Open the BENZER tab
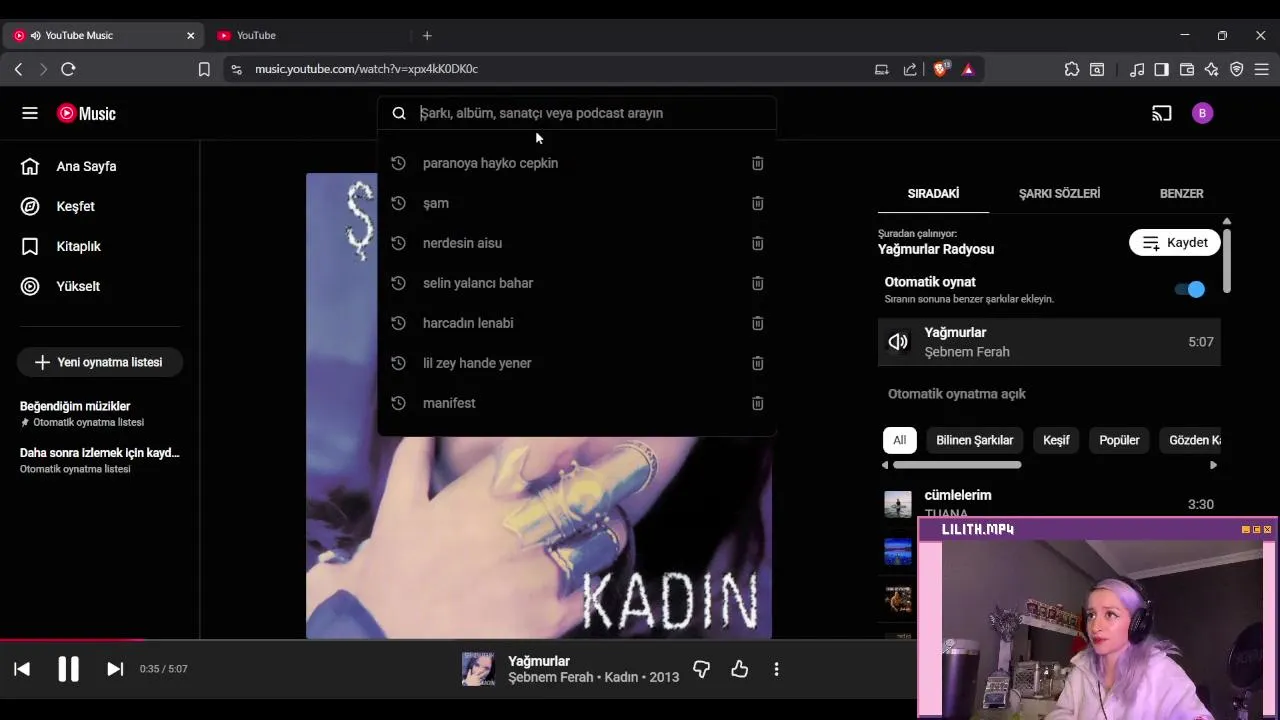 point(1181,193)
